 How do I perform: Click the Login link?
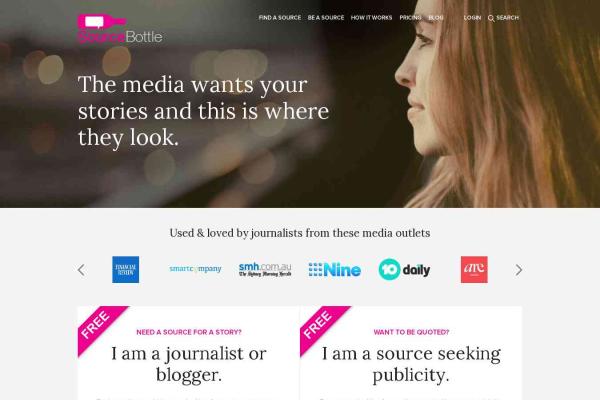472,18
